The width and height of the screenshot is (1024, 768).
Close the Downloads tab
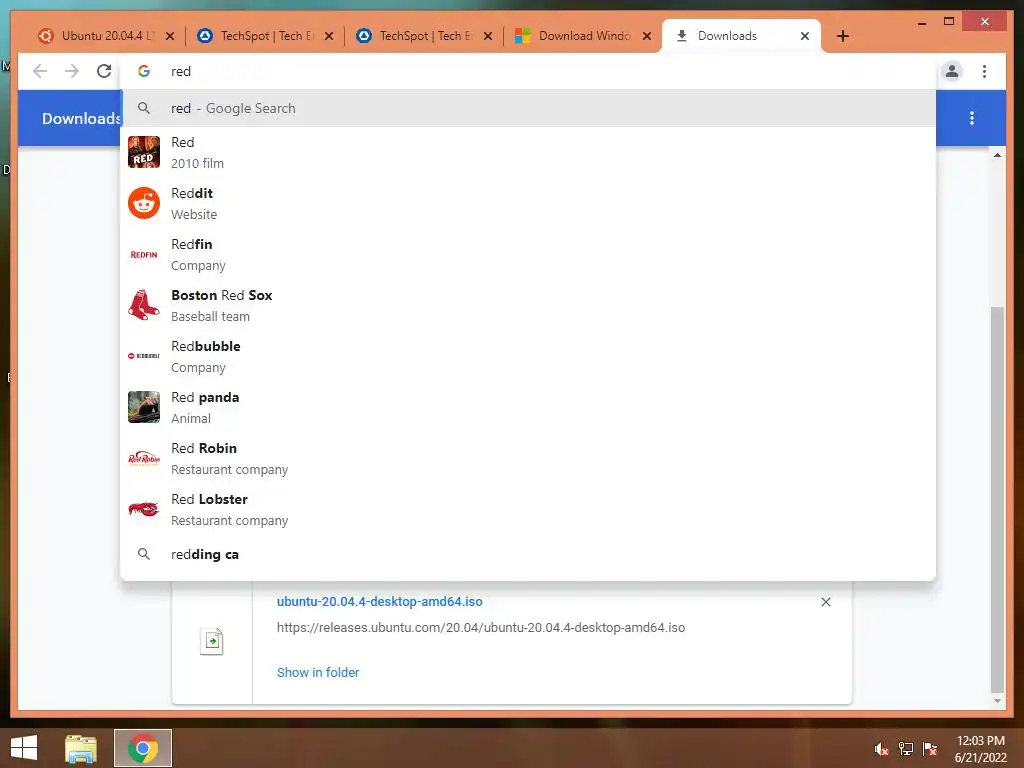[805, 36]
